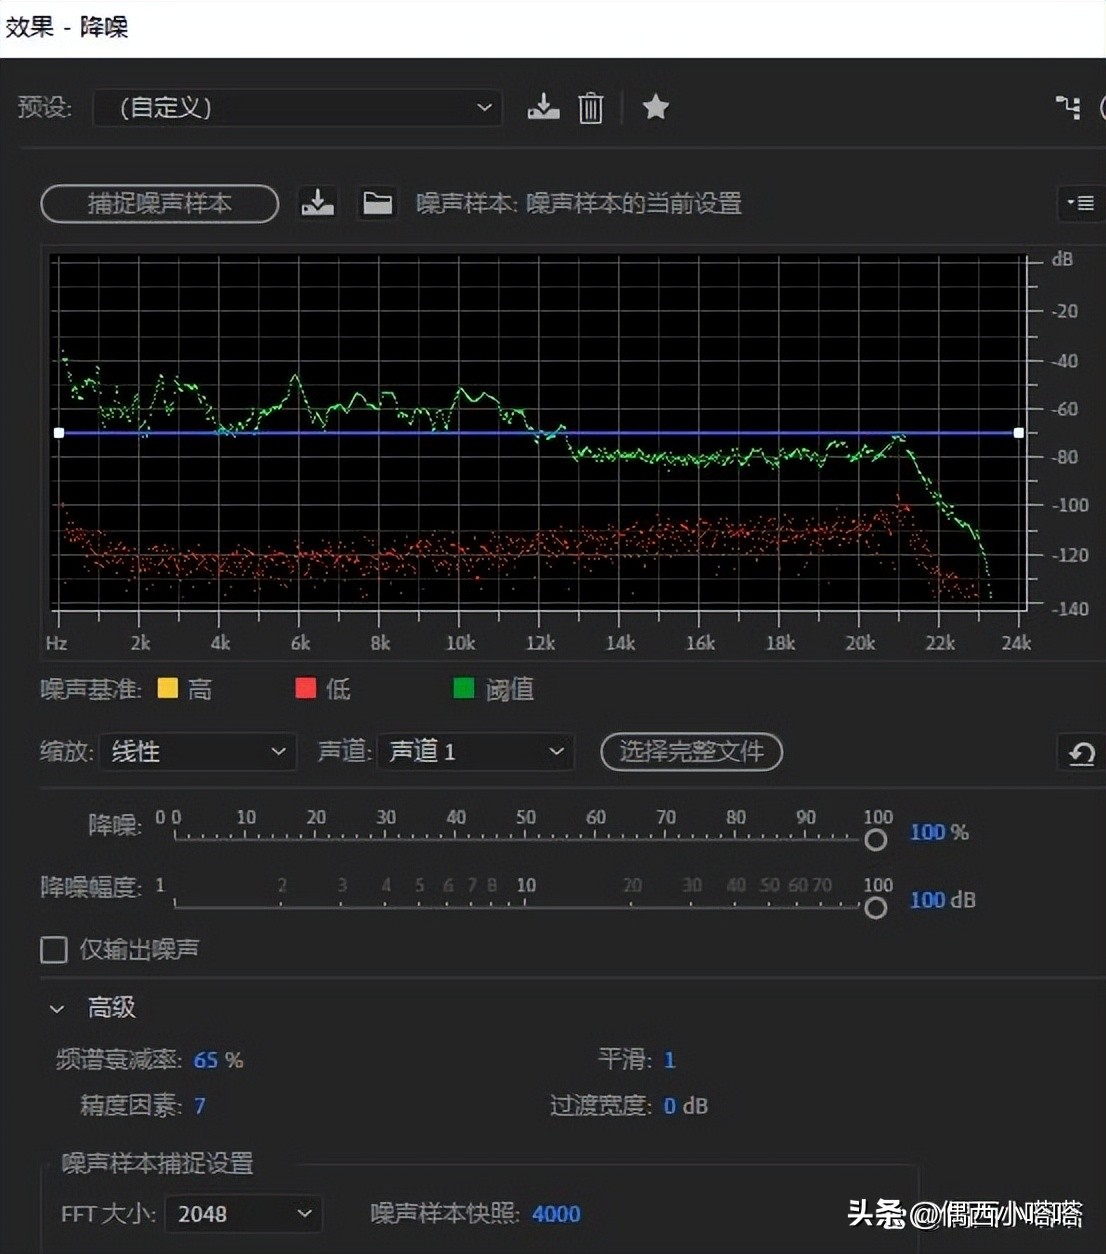The image size is (1106, 1254).
Task: Click the save noise print icon
Action: tap(317, 203)
